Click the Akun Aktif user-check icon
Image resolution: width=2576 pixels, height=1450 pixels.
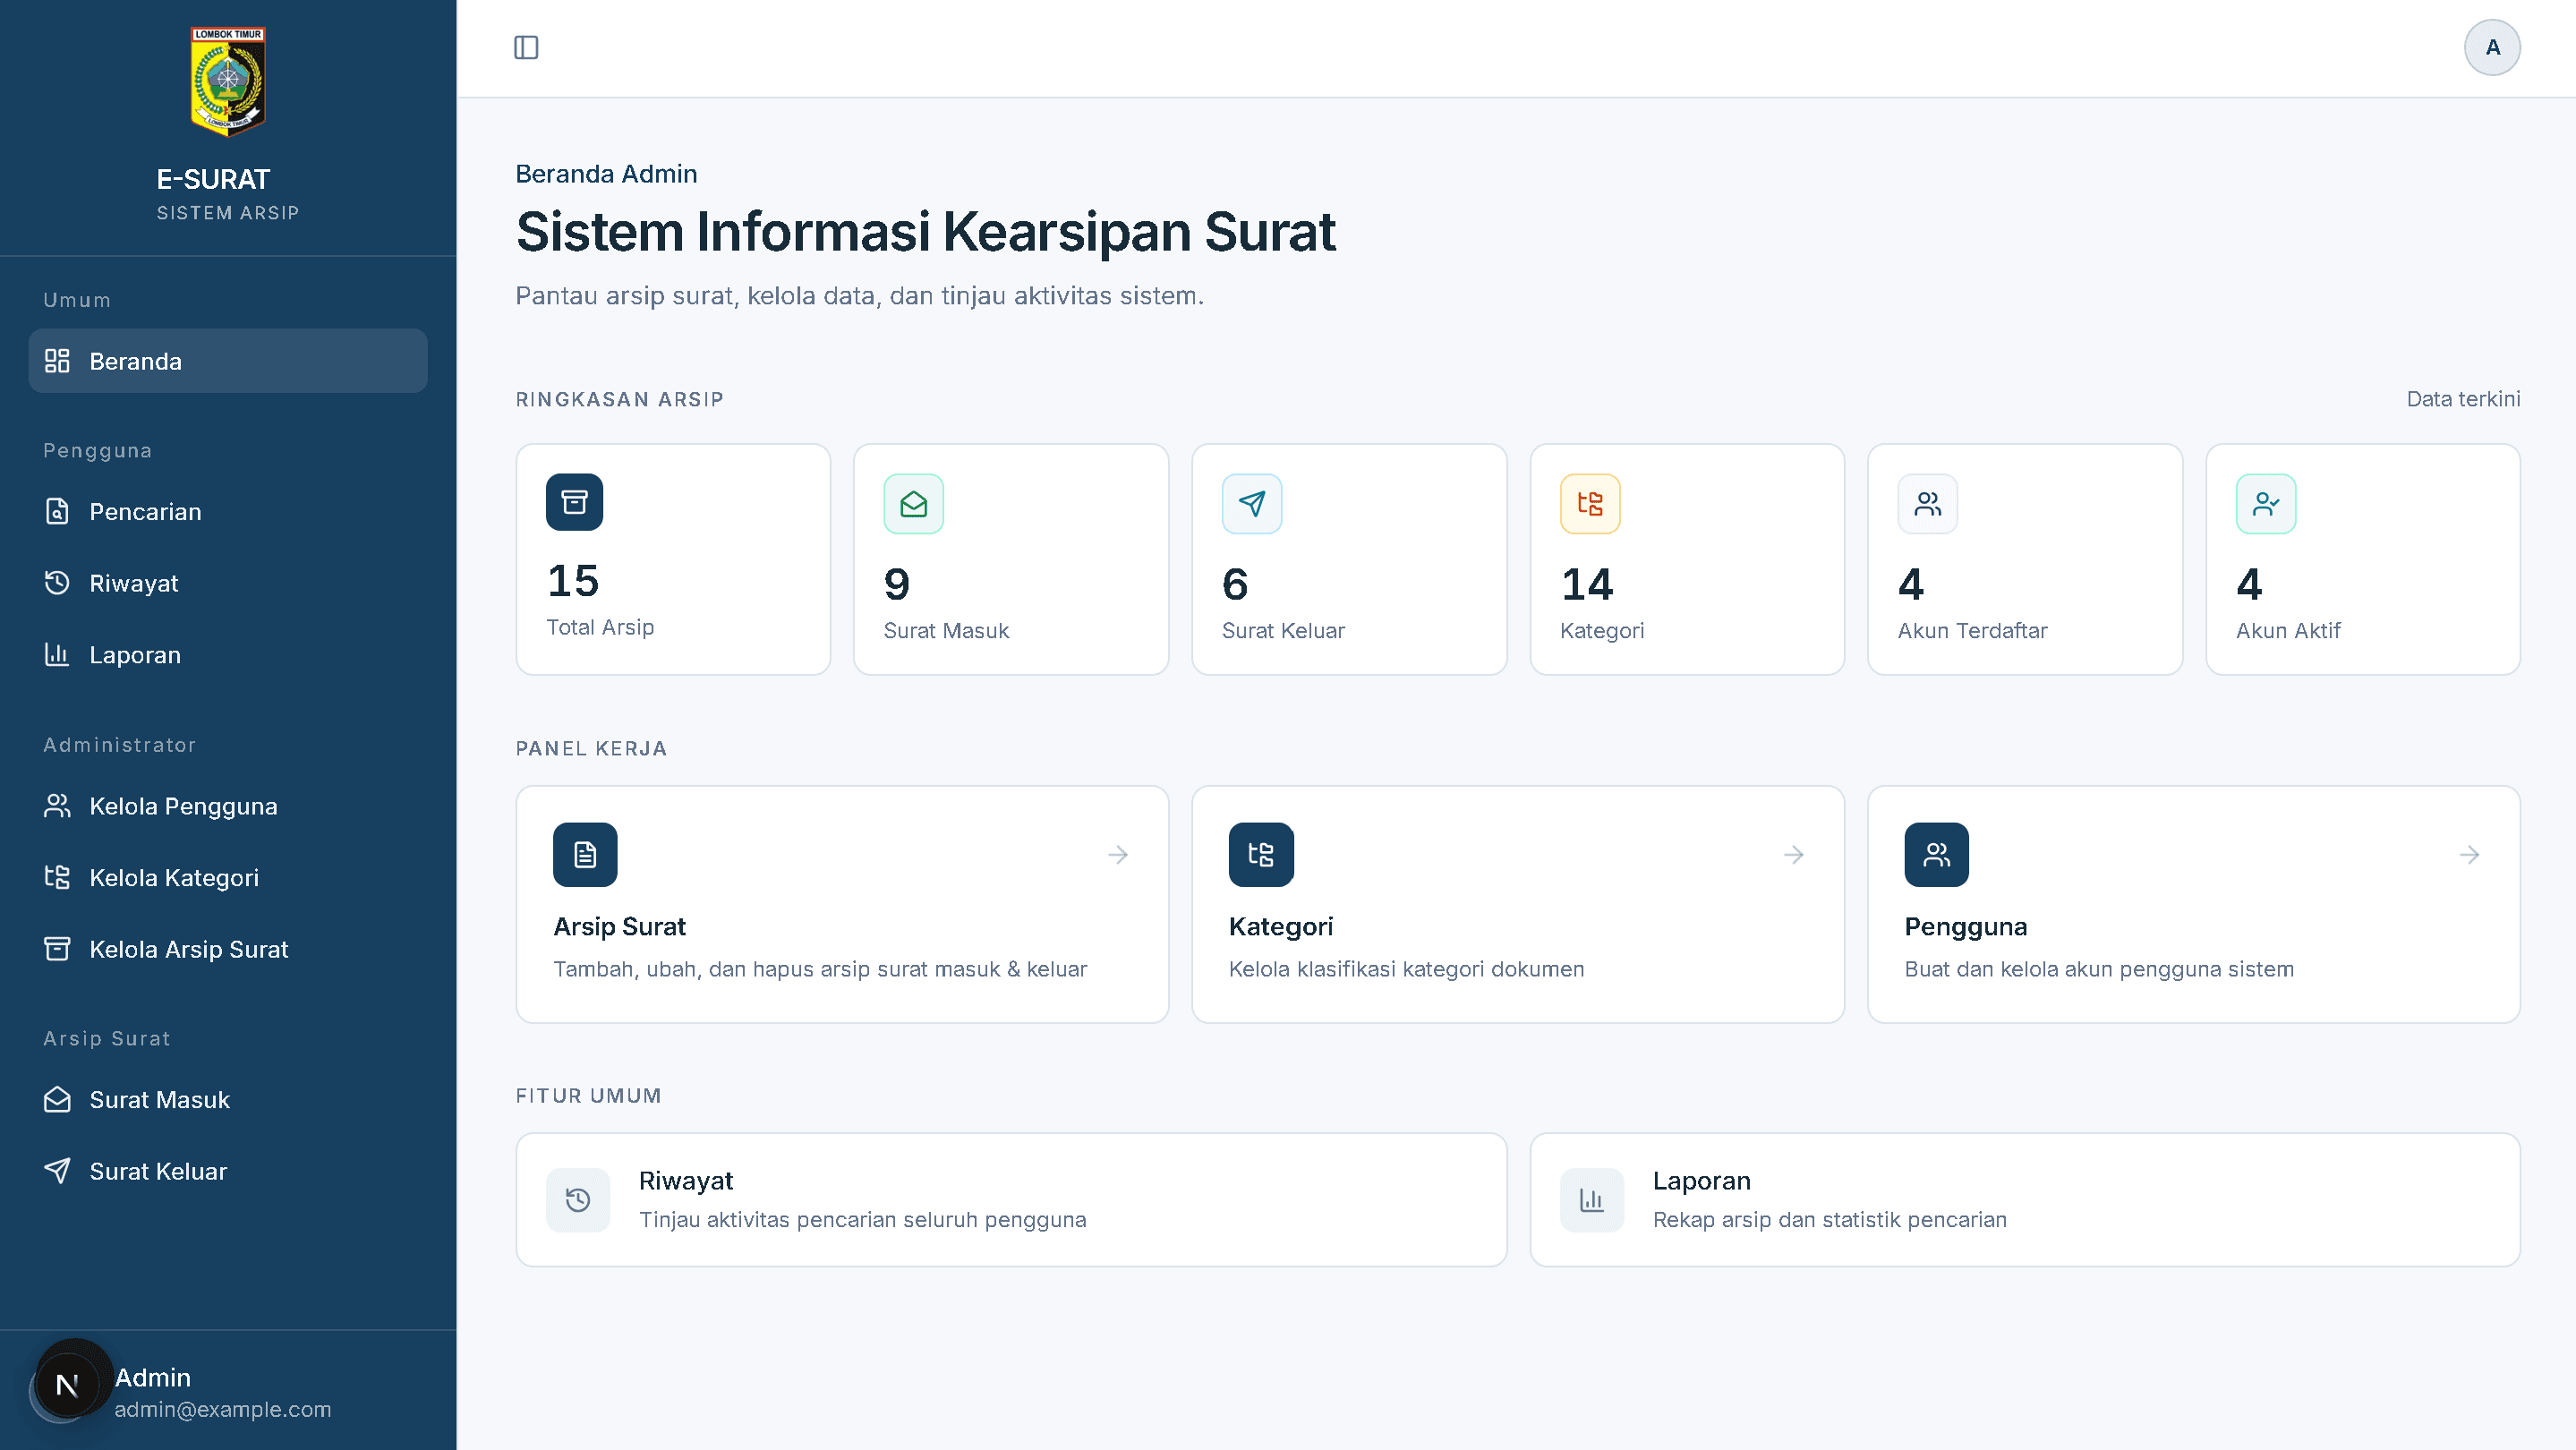coord(2265,504)
